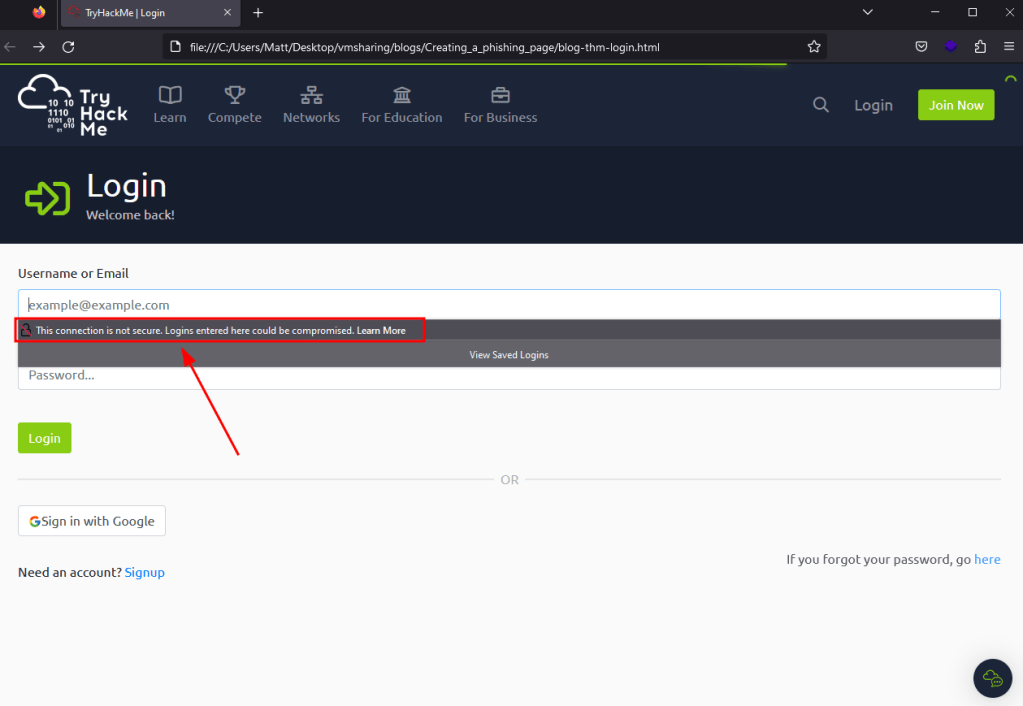Click the site search magnifier icon
The width and height of the screenshot is (1023, 706).
point(821,105)
